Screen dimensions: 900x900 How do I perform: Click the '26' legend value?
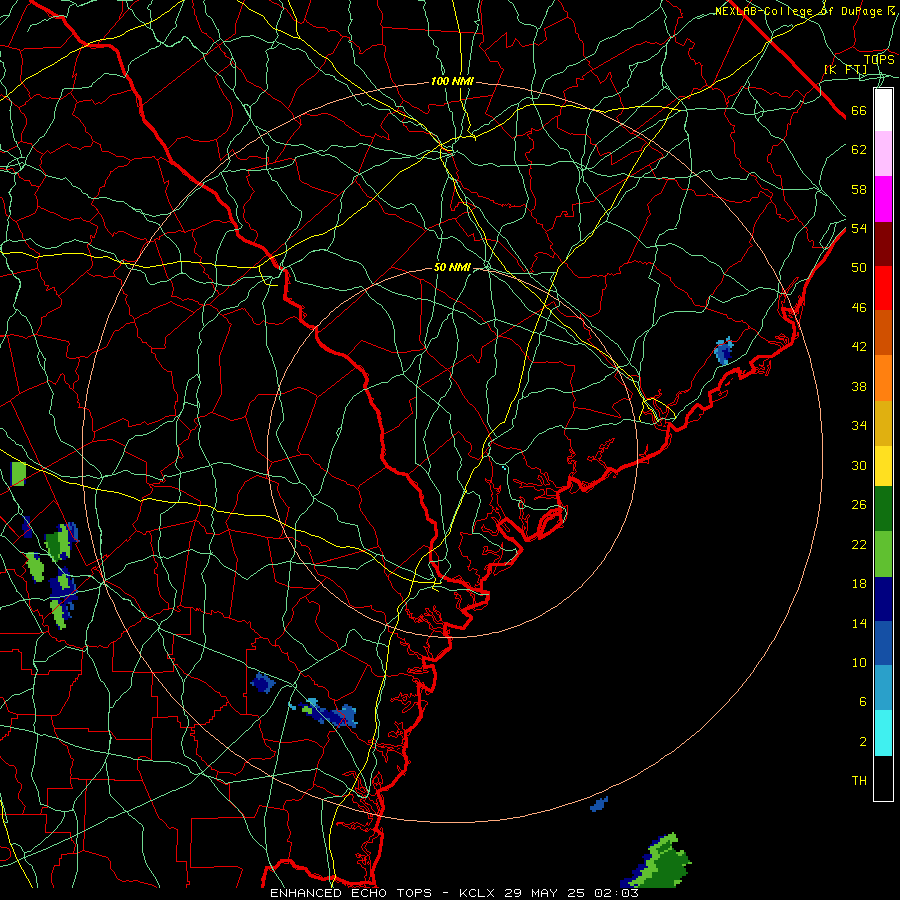coord(859,505)
